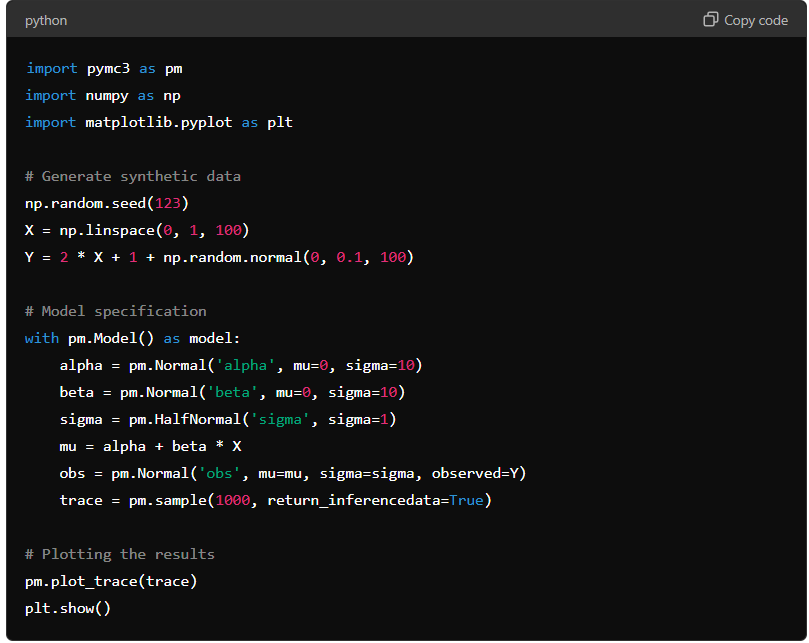
Task: Click the sample count 1000
Action: (232, 500)
